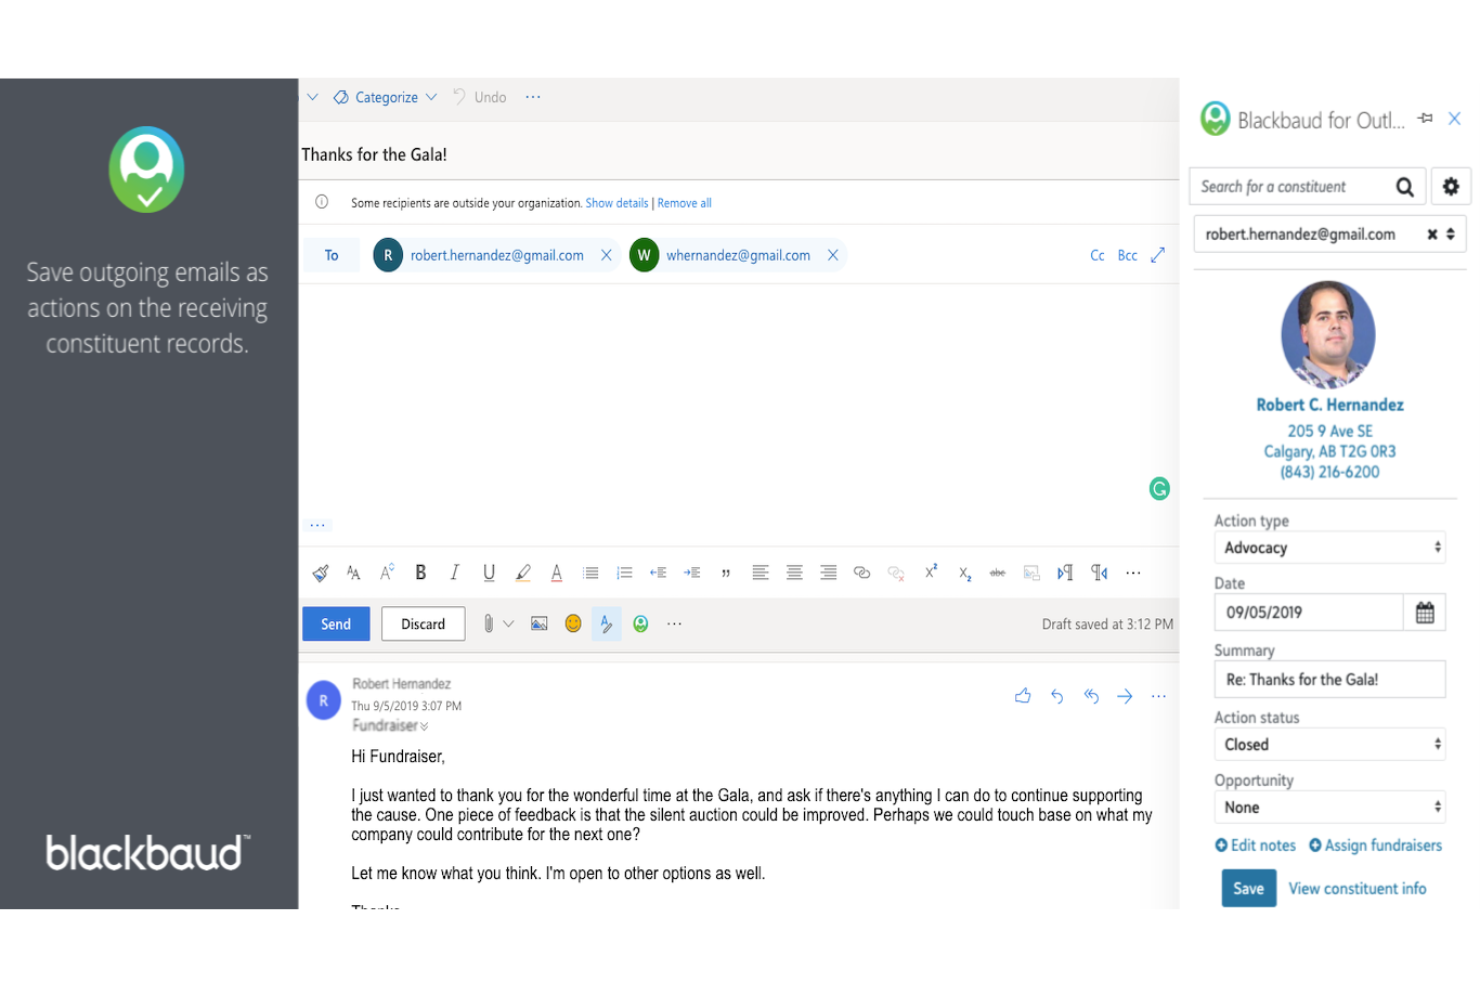Open more actions in top toolbar
Viewport: 1480px width, 987px height.
[533, 97]
